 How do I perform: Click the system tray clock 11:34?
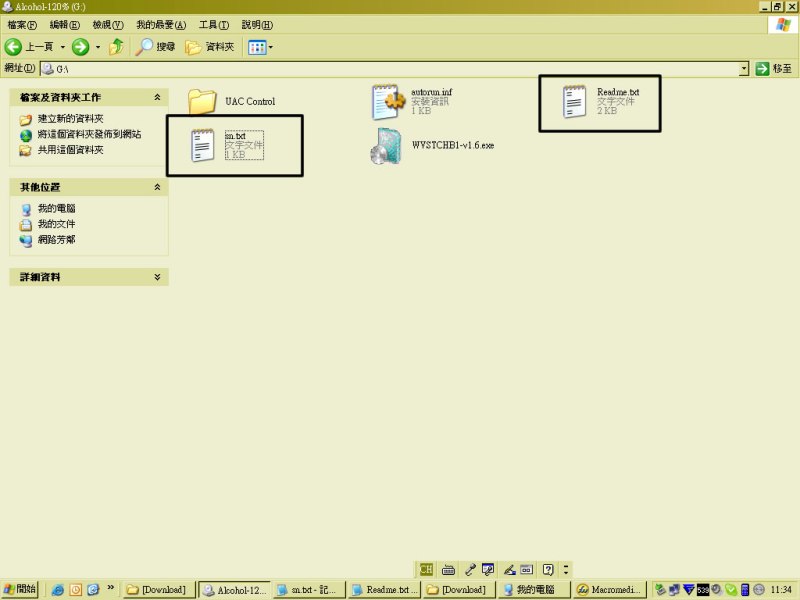pos(781,589)
